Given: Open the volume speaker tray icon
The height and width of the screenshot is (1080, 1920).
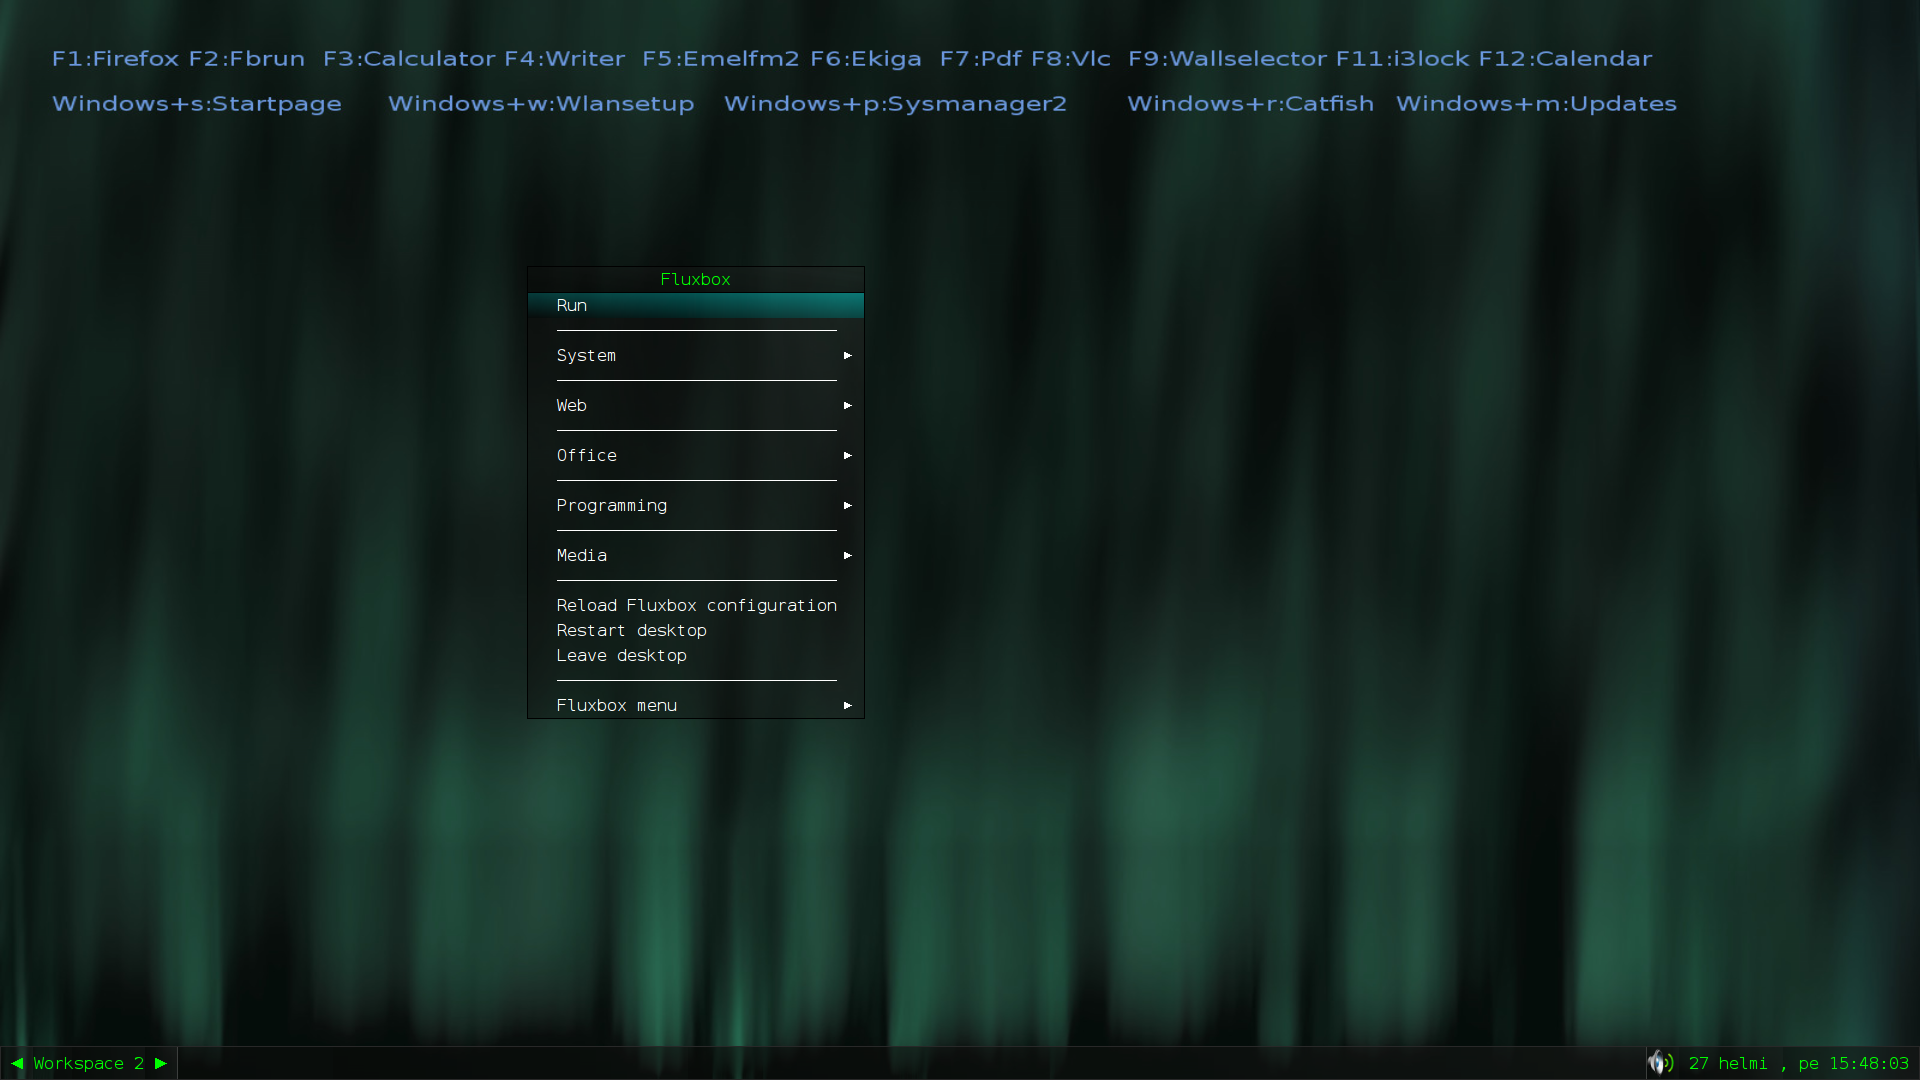Looking at the screenshot, I should pos(1660,1062).
